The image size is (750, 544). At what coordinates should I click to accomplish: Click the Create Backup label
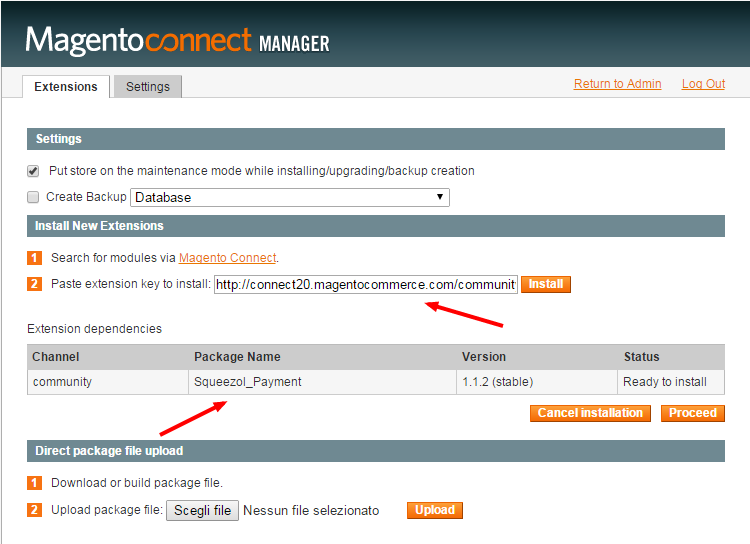point(86,197)
